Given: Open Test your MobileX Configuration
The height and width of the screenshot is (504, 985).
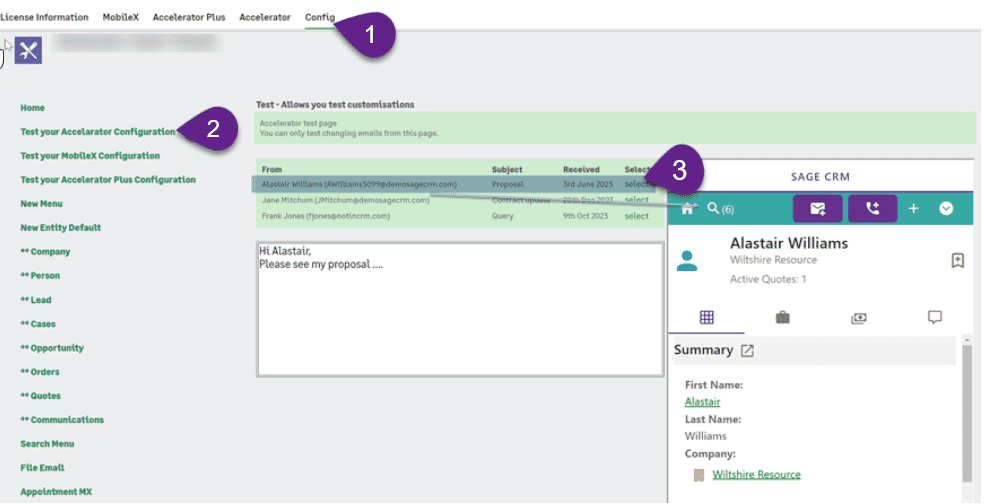Looking at the screenshot, I should tap(90, 155).
